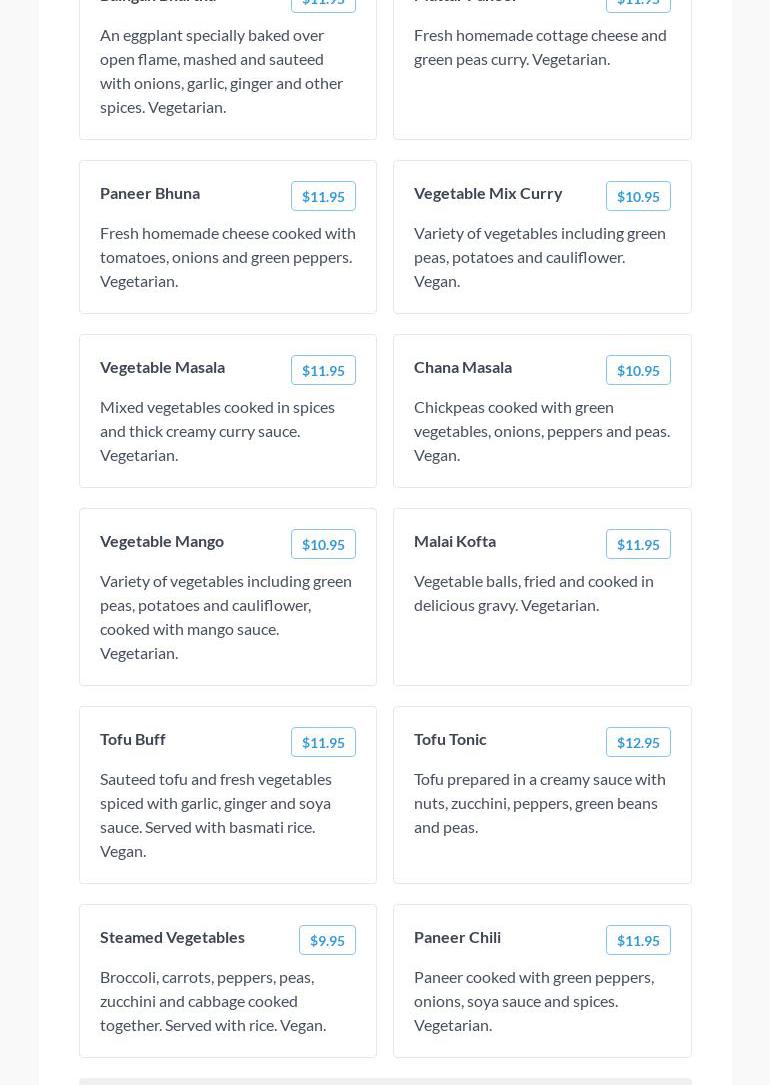This screenshot has height=1085, width=770.
Task: Click the Tofu Tonic $12.95 price button
Action: pyautogui.click(x=638, y=742)
